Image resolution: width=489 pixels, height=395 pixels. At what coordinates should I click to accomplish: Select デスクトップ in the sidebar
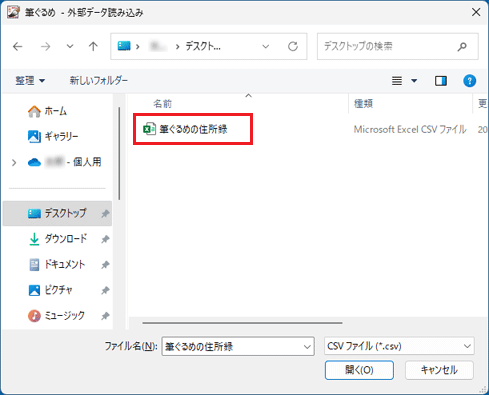(x=57, y=213)
